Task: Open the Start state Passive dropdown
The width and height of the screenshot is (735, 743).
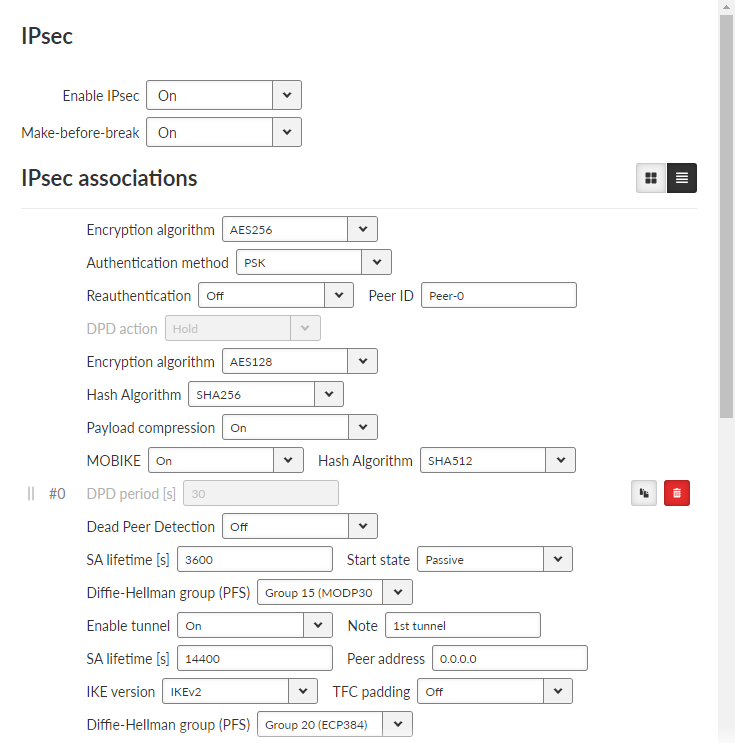Action: coord(495,559)
